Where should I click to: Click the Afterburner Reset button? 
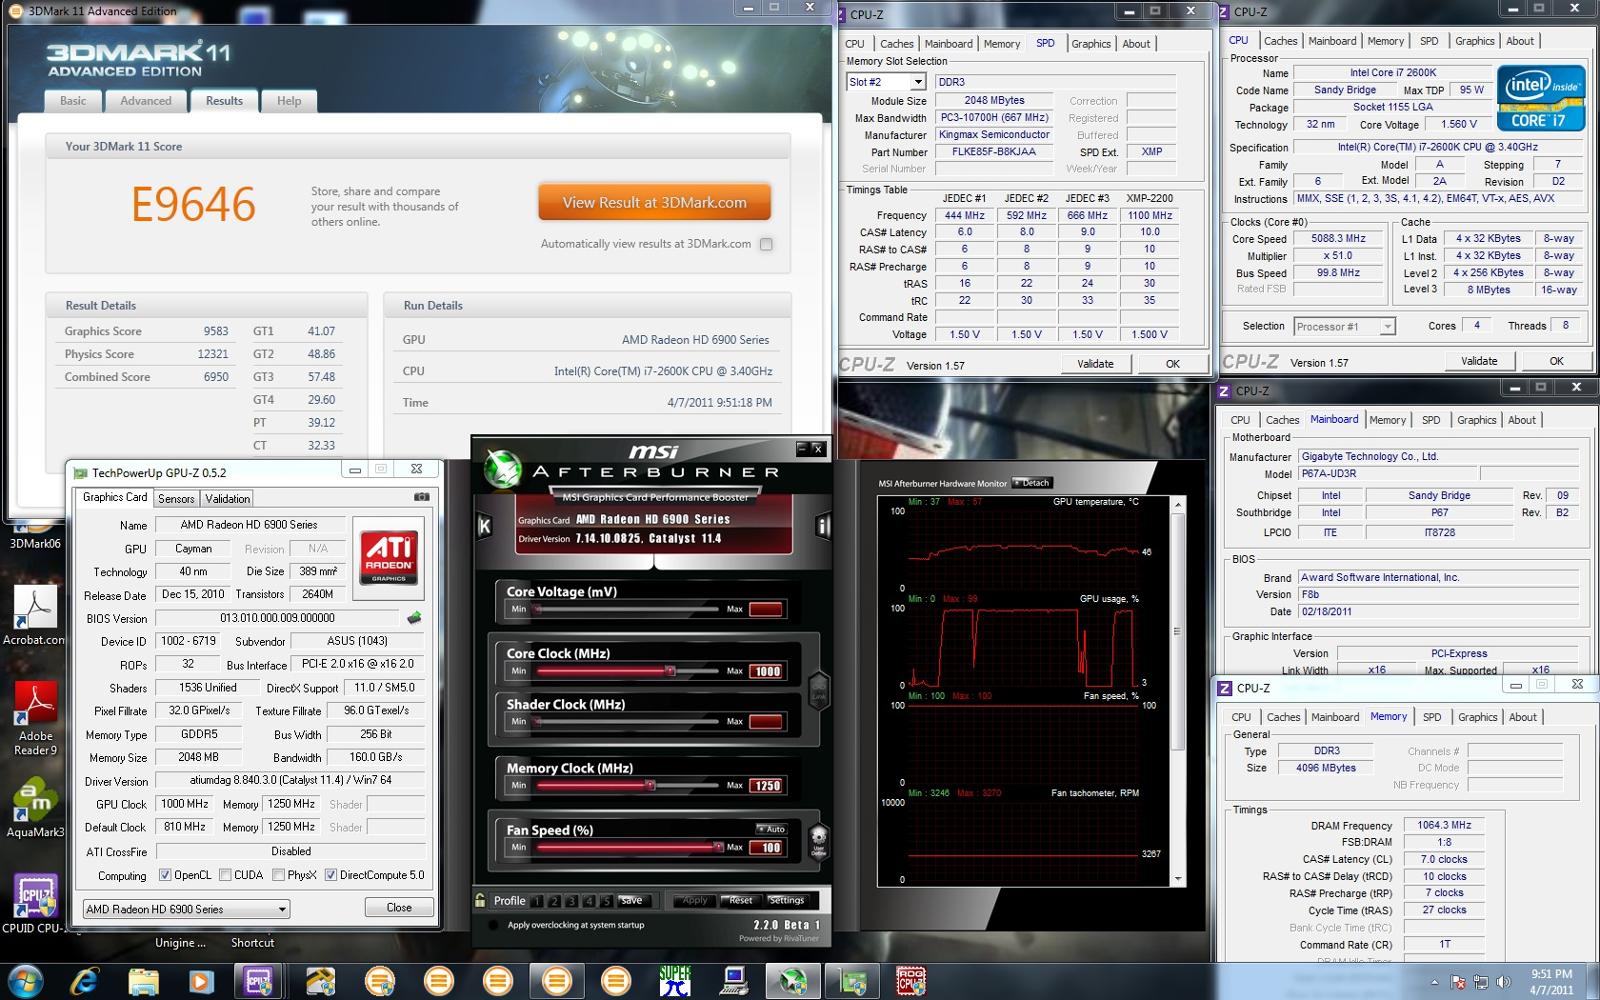740,900
